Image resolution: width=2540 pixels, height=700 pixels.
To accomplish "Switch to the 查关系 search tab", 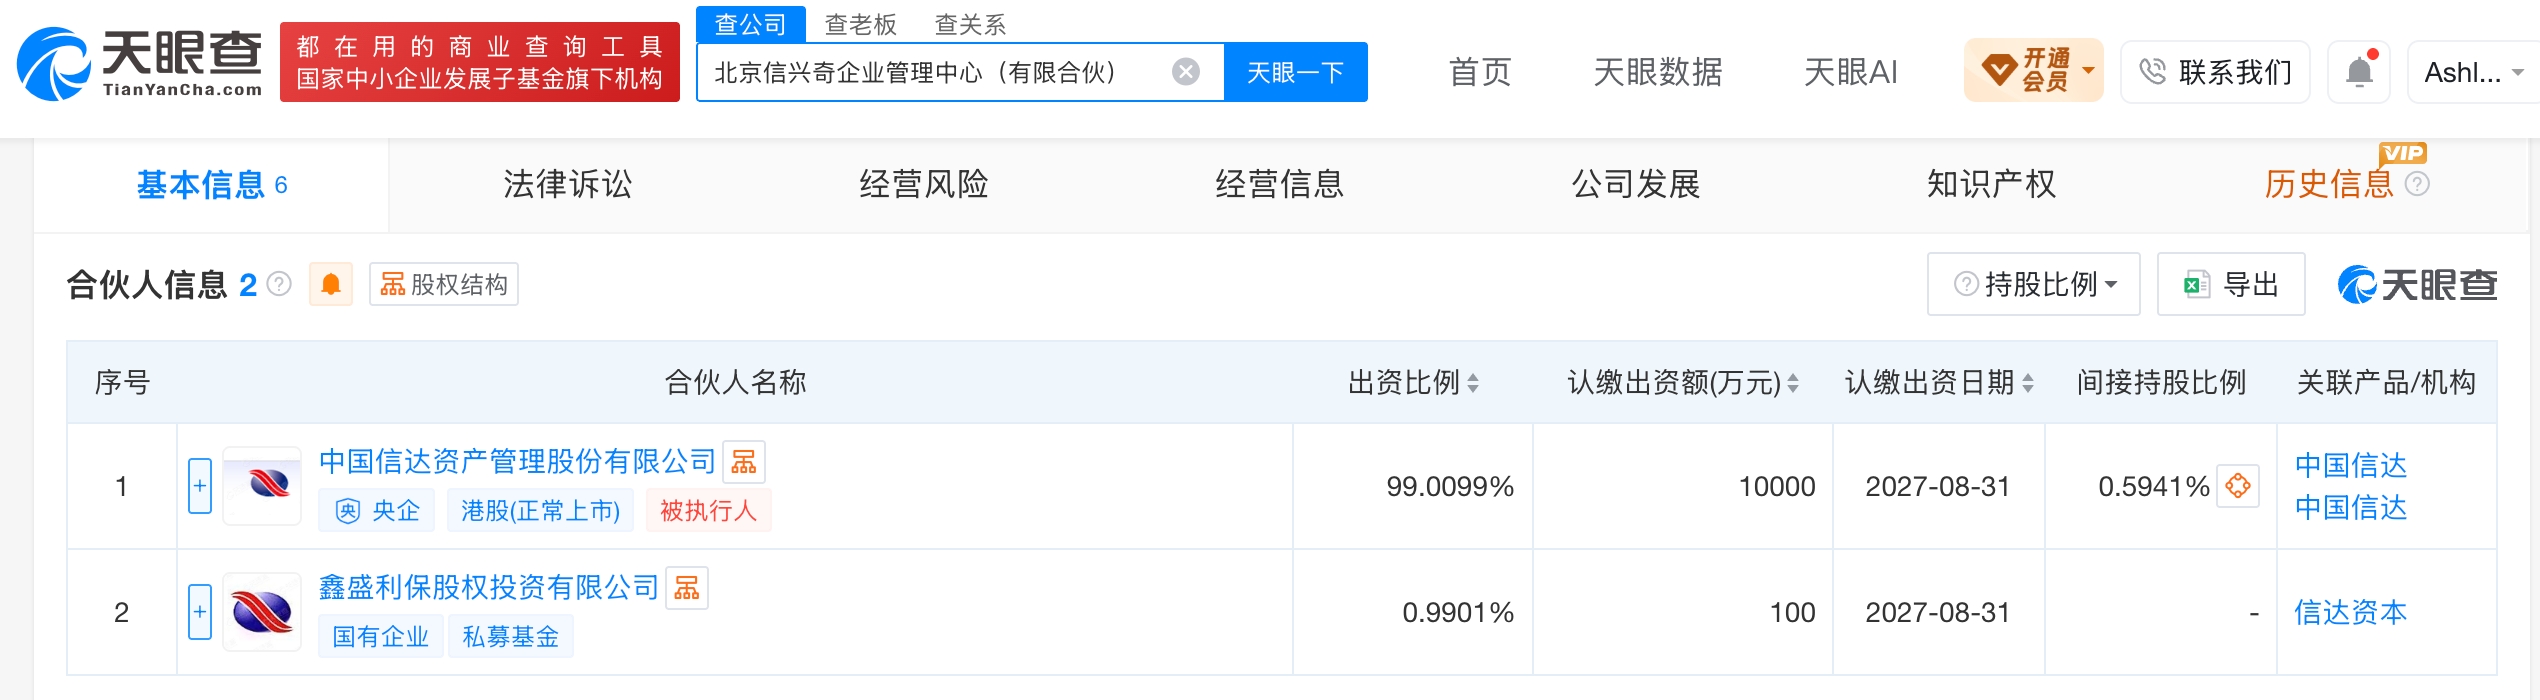I will click(970, 24).
